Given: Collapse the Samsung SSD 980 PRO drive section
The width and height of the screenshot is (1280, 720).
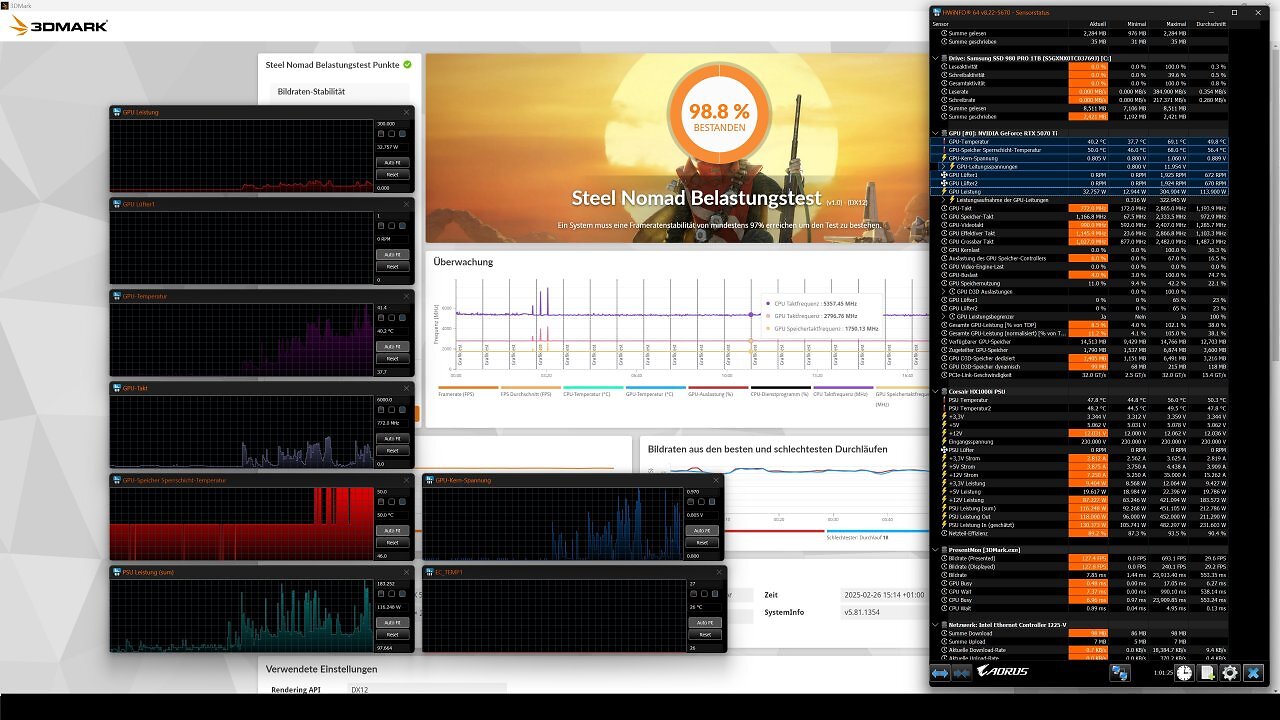Looking at the screenshot, I should coord(936,58).
